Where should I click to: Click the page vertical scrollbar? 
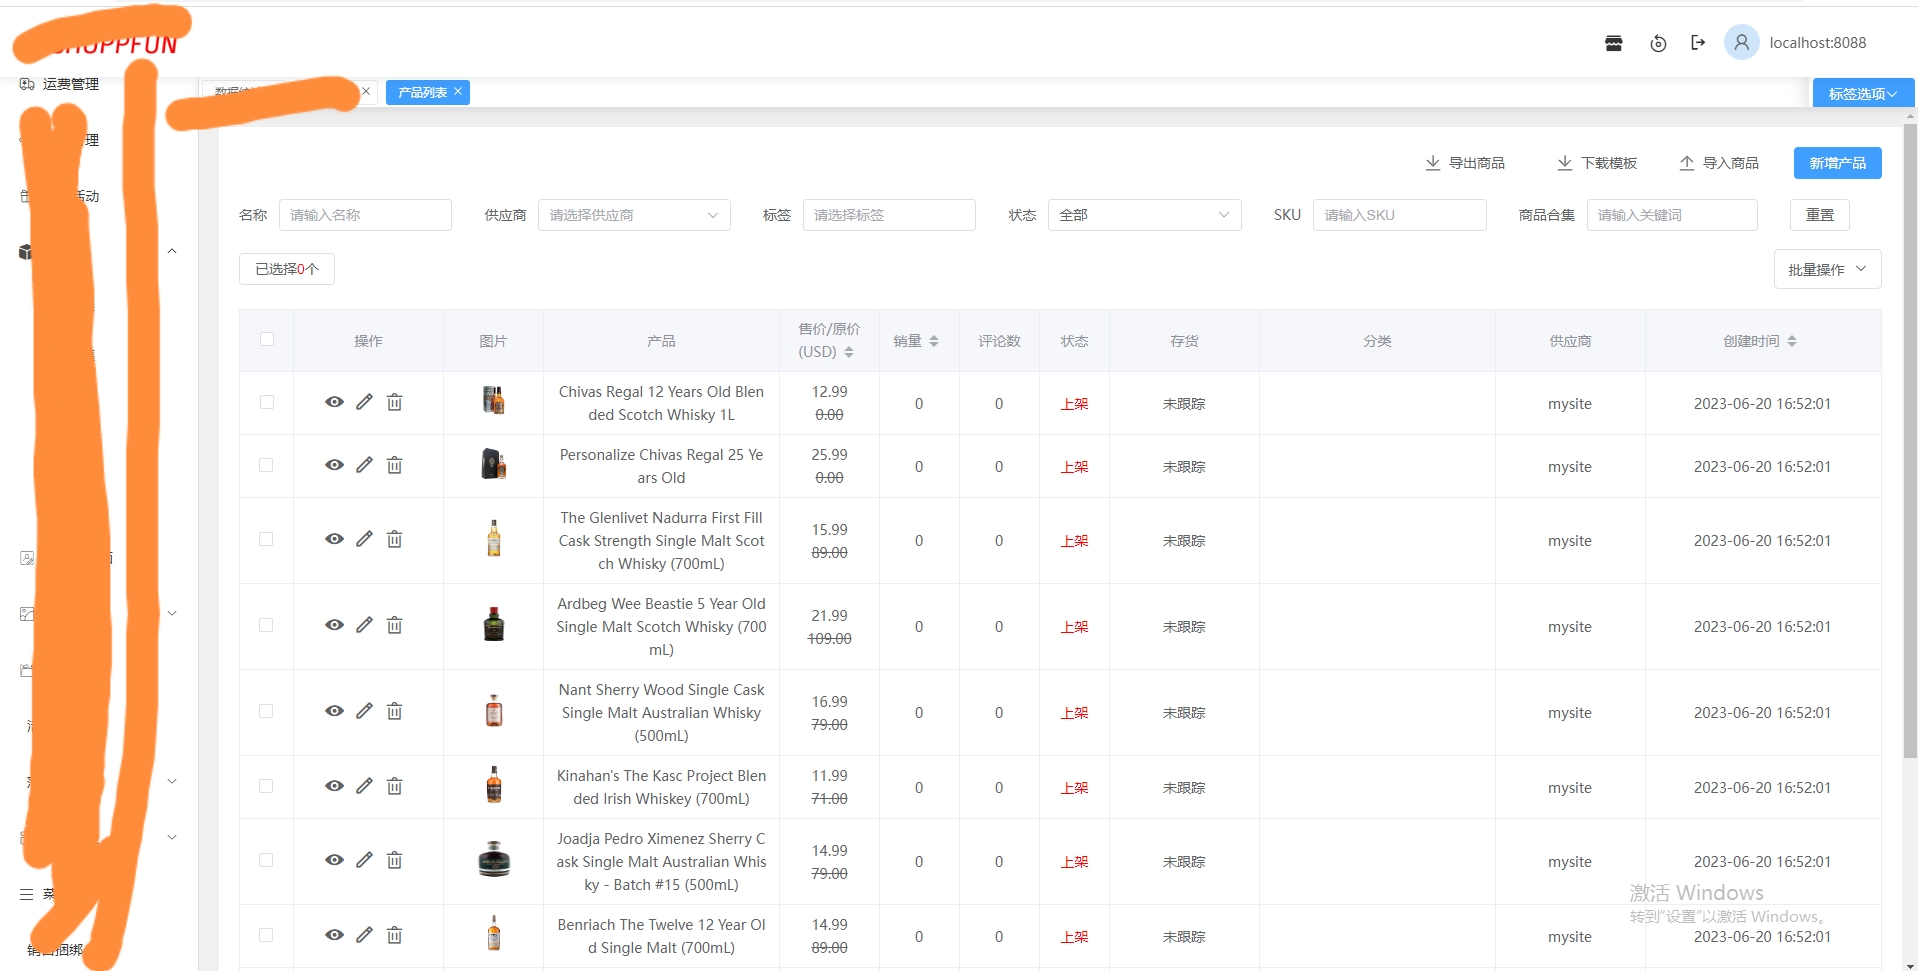(1909, 440)
